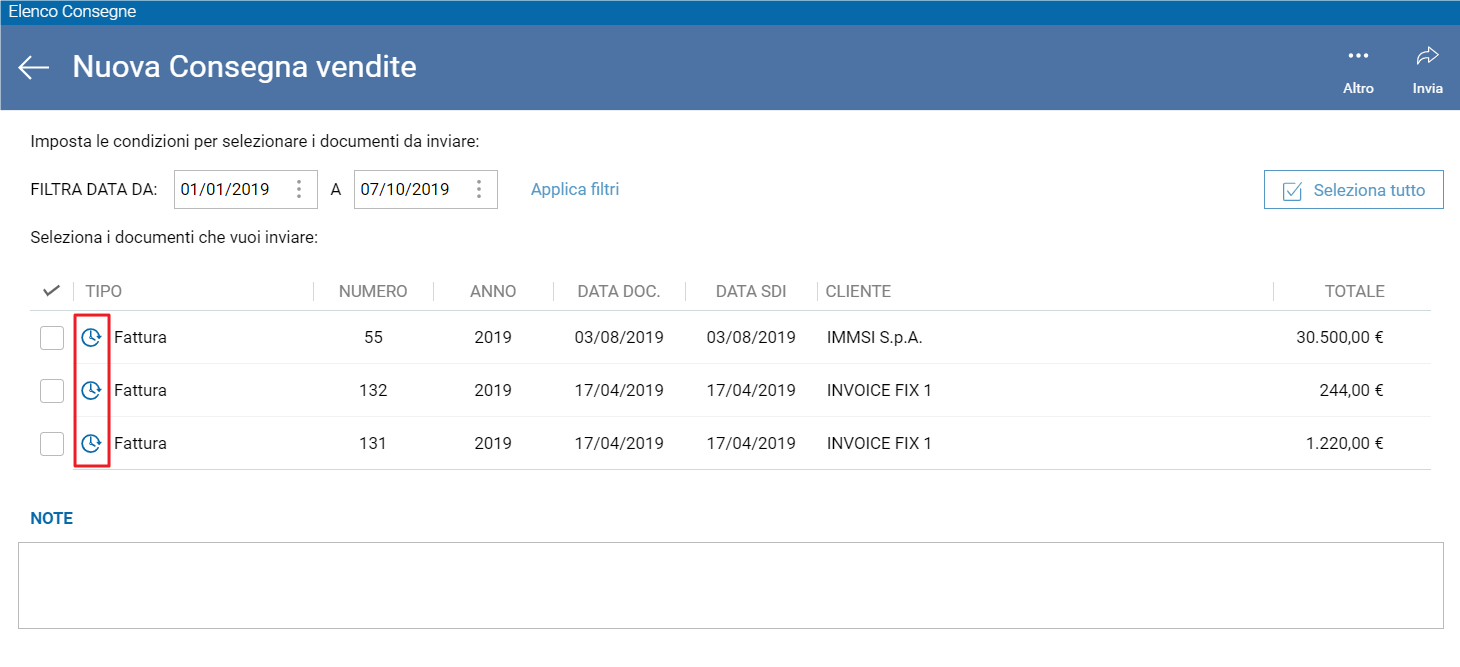Click clock status icon for invoice 132

click(x=91, y=390)
